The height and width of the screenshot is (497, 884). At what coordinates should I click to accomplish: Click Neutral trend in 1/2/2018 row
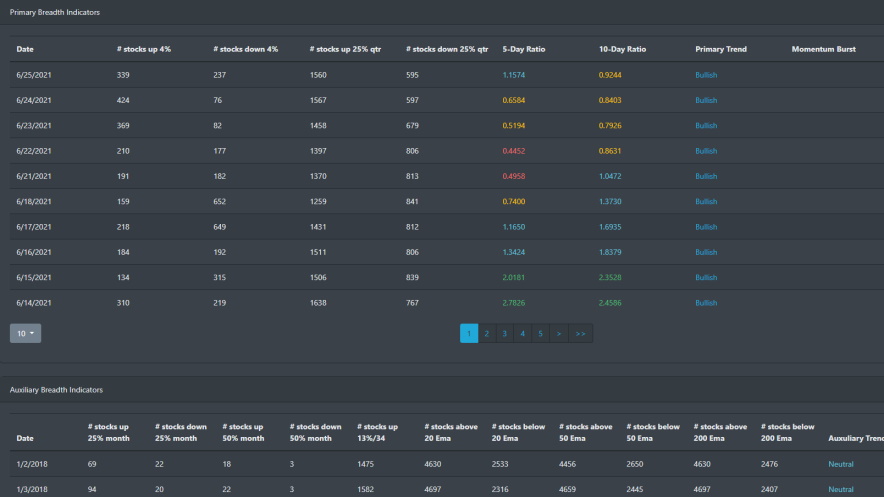pyautogui.click(x=841, y=464)
